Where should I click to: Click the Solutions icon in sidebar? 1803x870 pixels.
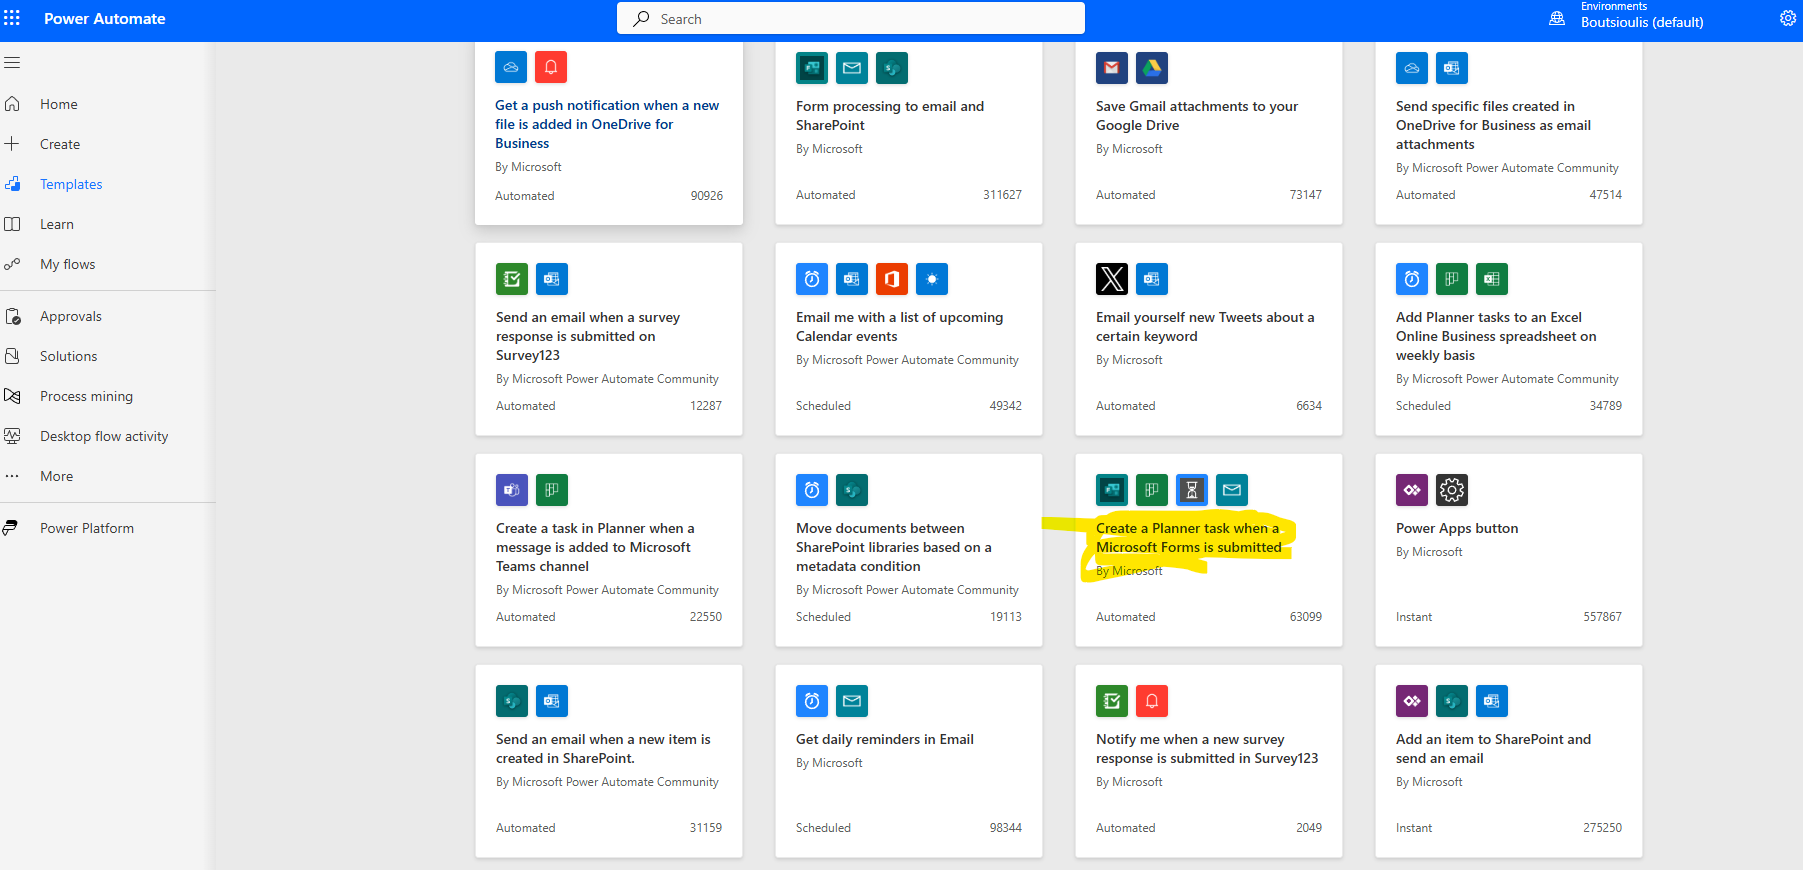12,356
